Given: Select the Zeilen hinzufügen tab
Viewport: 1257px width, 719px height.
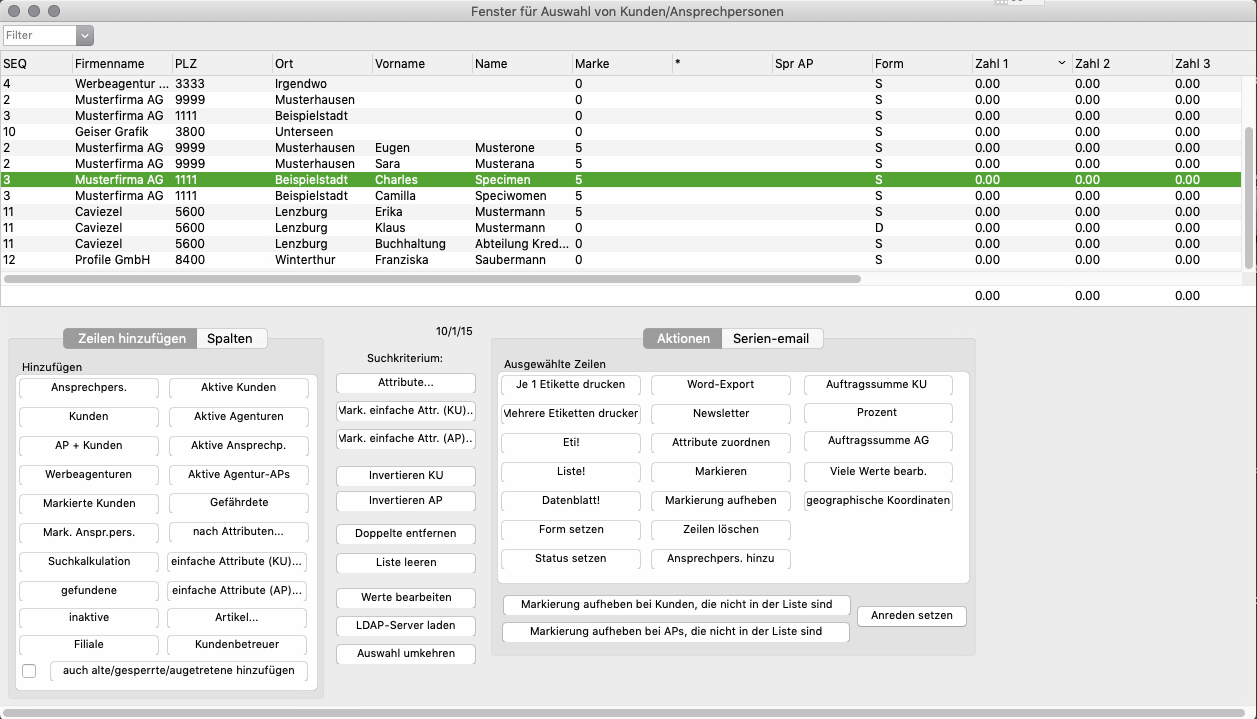Looking at the screenshot, I should [x=131, y=338].
